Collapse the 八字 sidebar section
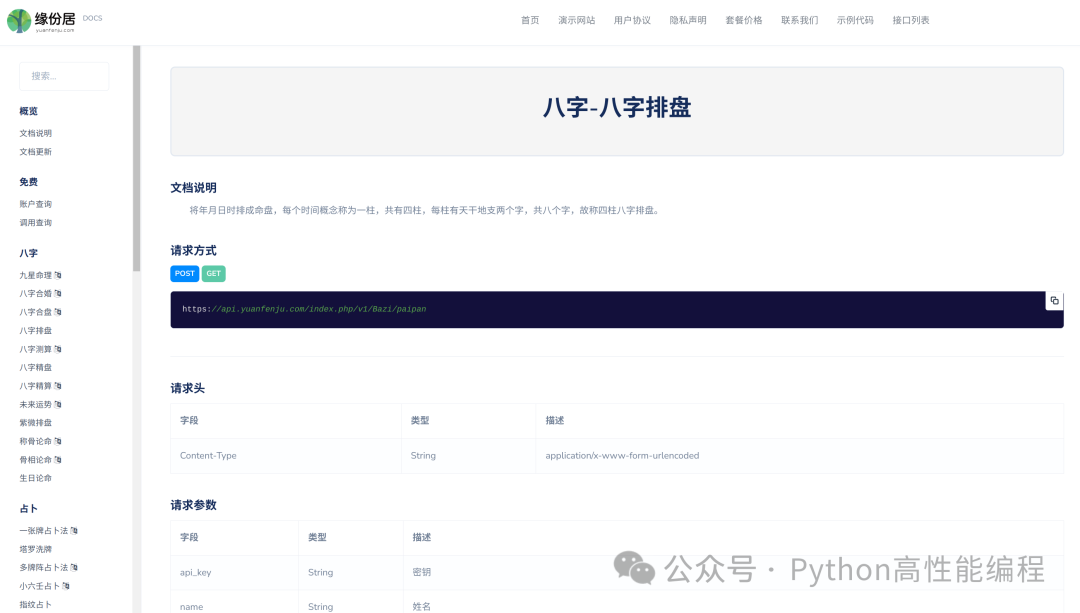Image resolution: width=1080 pixels, height=613 pixels. pos(29,253)
